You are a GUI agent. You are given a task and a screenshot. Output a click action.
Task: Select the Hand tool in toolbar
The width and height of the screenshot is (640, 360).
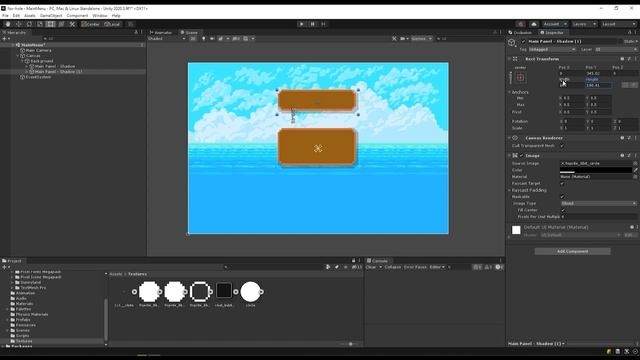[8, 24]
